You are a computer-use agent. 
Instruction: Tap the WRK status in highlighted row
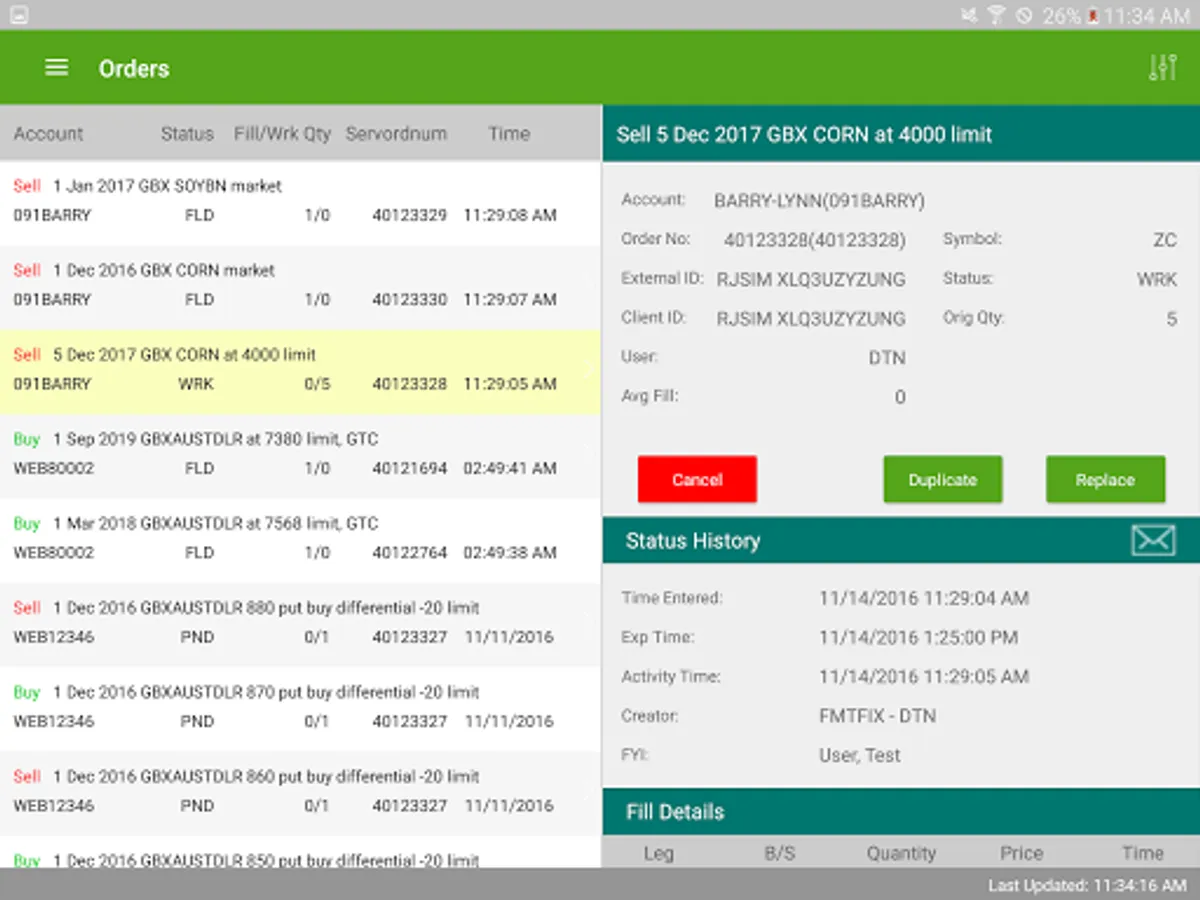[x=196, y=384]
